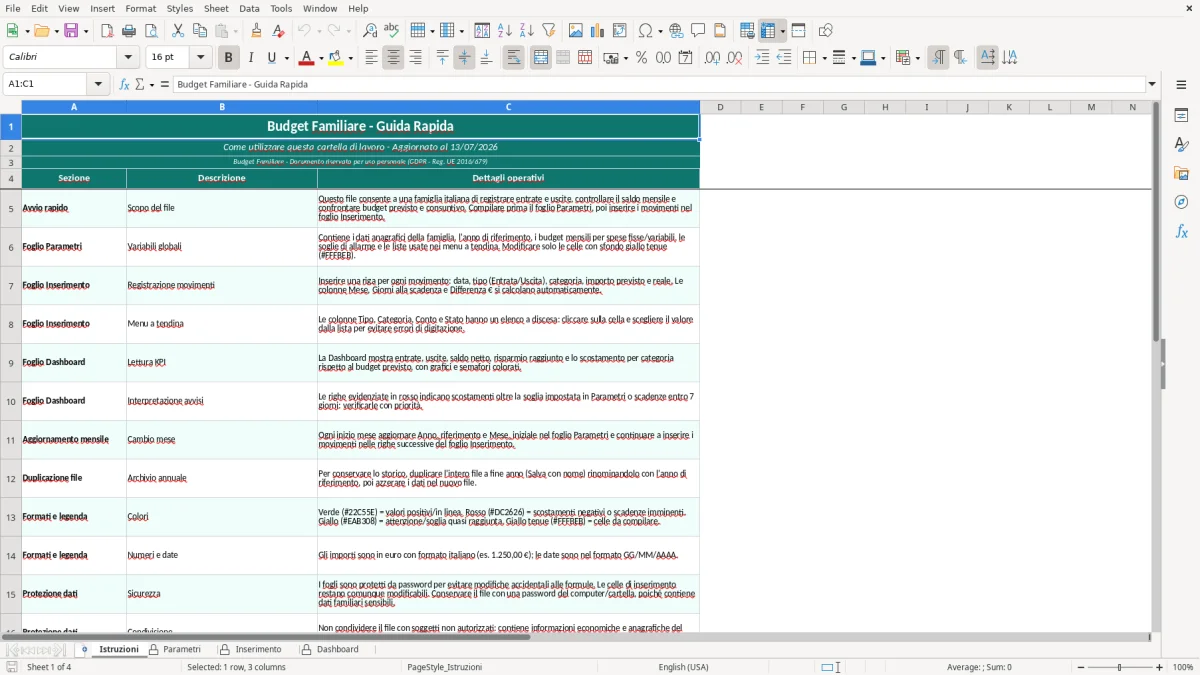The width and height of the screenshot is (1200, 675).
Task: Toggle Center Vertically alignment
Action: (464, 58)
